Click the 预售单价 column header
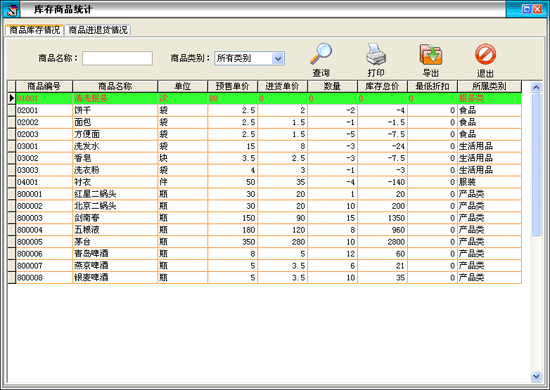The height and width of the screenshot is (390, 550). pyautogui.click(x=232, y=86)
